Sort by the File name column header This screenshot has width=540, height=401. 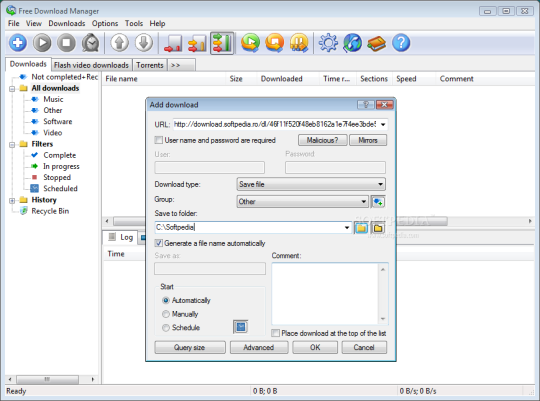click(x=164, y=79)
